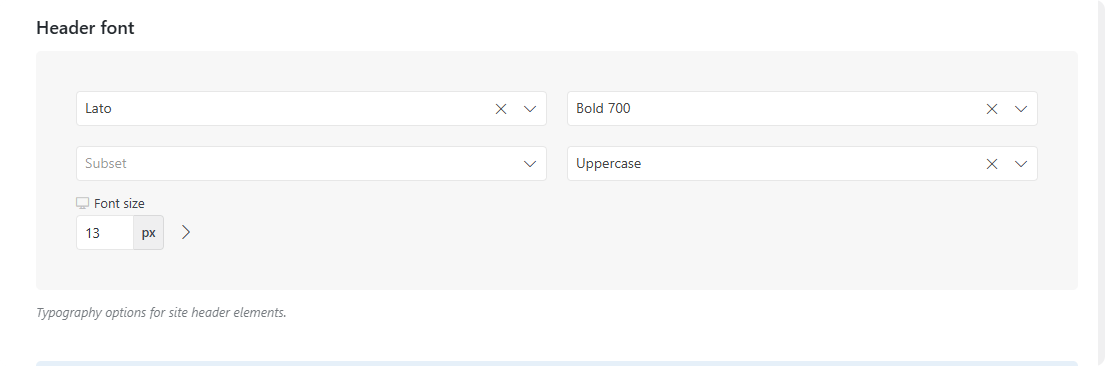This screenshot has width=1105, height=366.
Task: Click the desktop device icon beside Font size
Action: coord(82,203)
